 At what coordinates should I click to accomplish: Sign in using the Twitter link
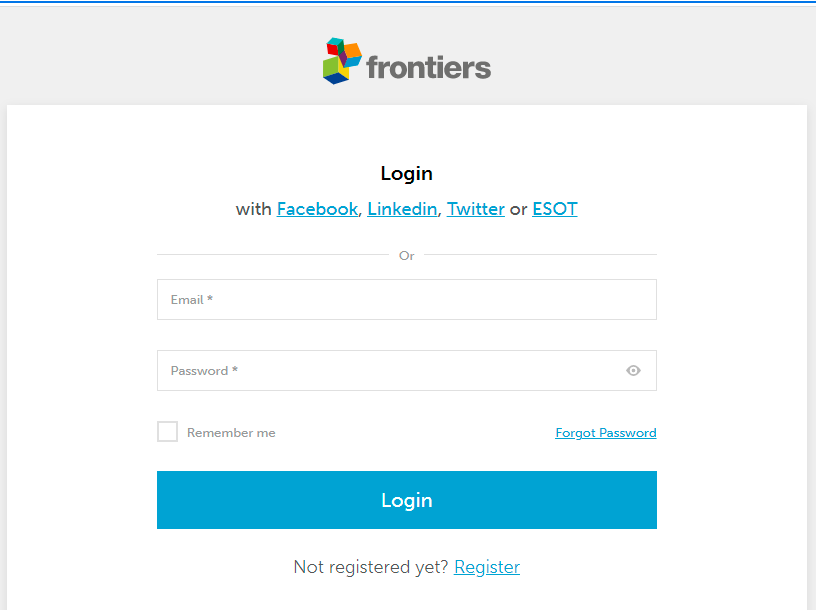click(475, 209)
